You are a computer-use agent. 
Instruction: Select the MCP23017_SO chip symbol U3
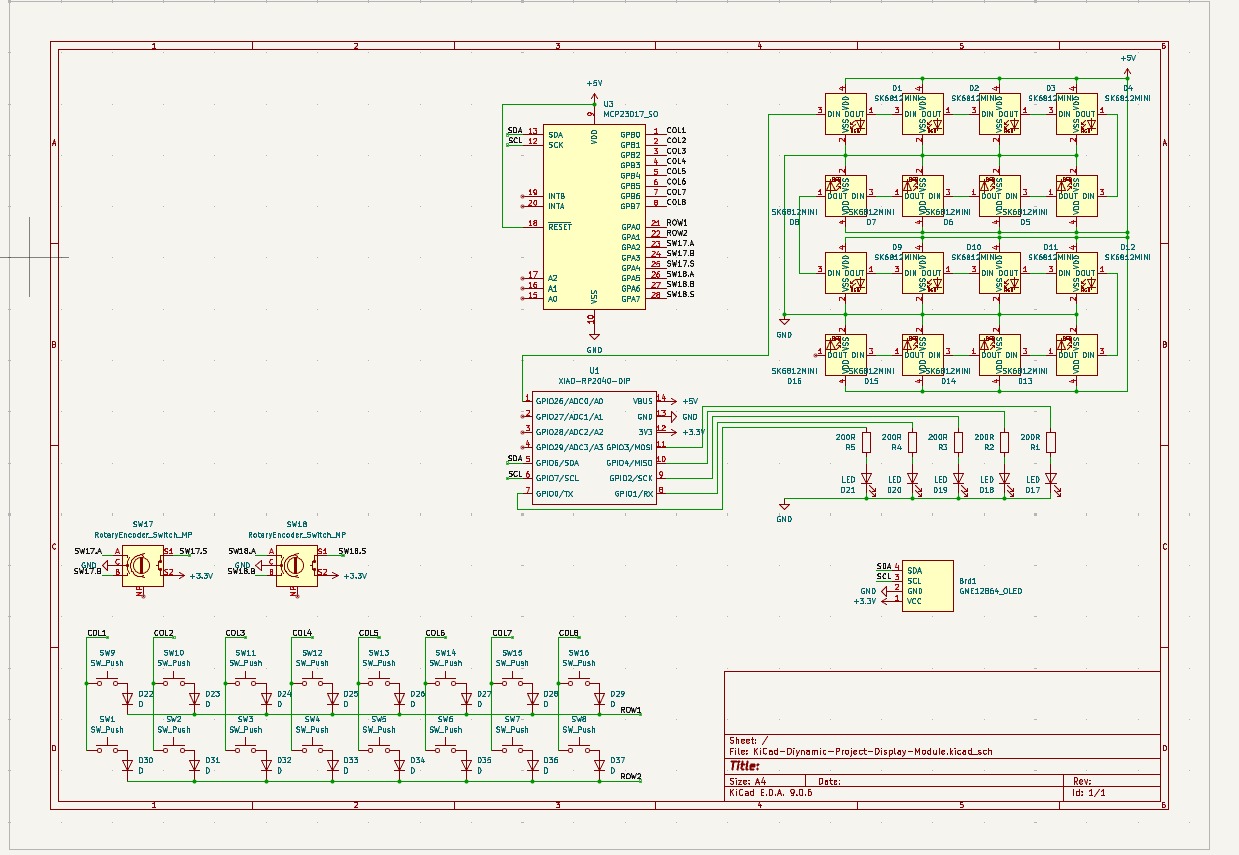[x=594, y=216]
